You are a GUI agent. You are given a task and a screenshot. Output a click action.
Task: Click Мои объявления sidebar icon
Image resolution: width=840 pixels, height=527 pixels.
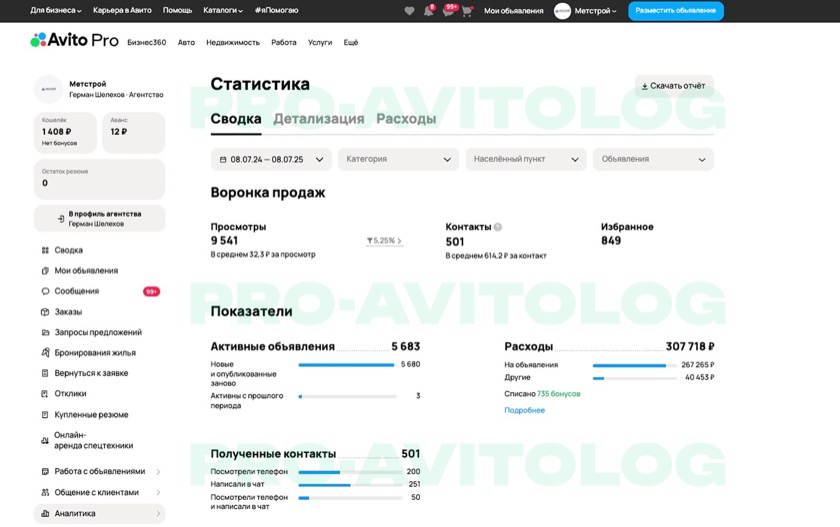pyautogui.click(x=45, y=270)
